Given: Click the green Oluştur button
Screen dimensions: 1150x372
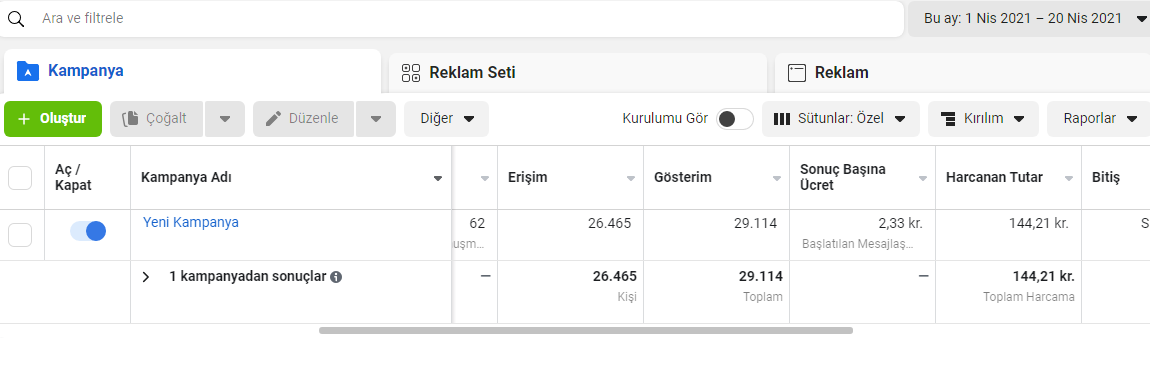Looking at the screenshot, I should (53, 119).
